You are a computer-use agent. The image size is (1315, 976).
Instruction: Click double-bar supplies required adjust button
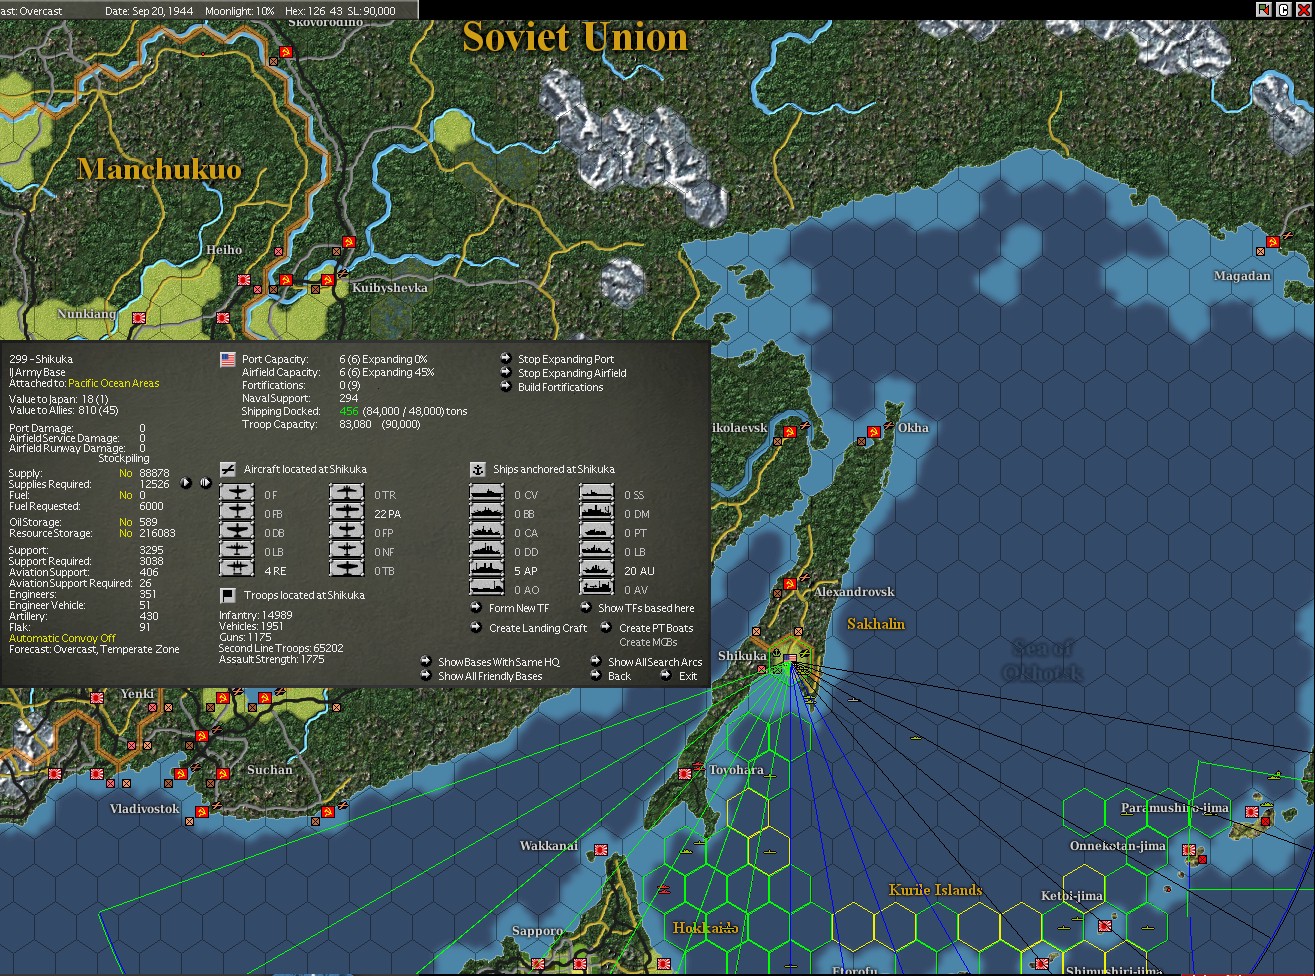[x=205, y=483]
